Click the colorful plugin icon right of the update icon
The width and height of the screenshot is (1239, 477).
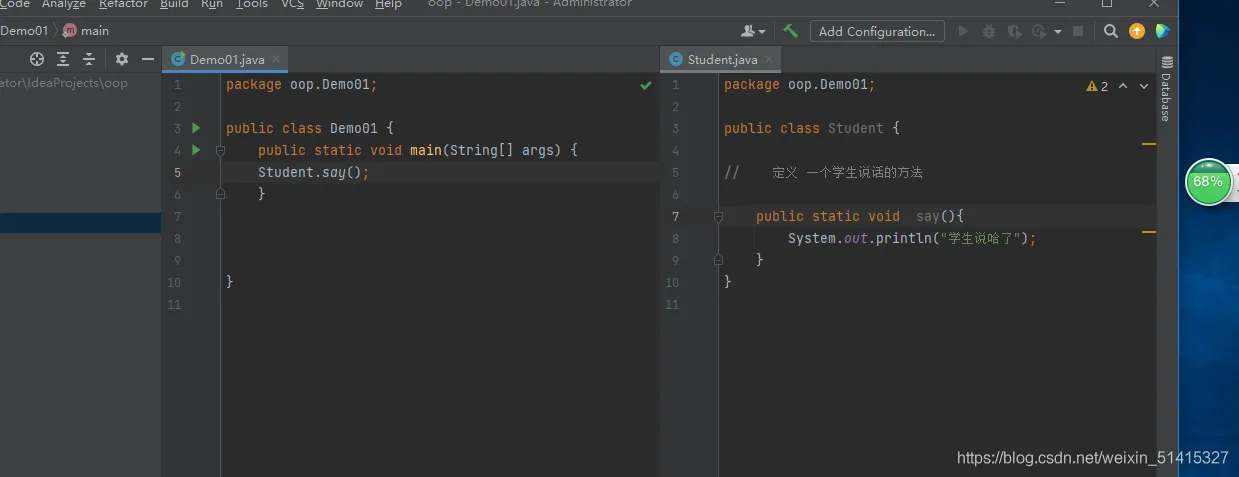click(1163, 31)
